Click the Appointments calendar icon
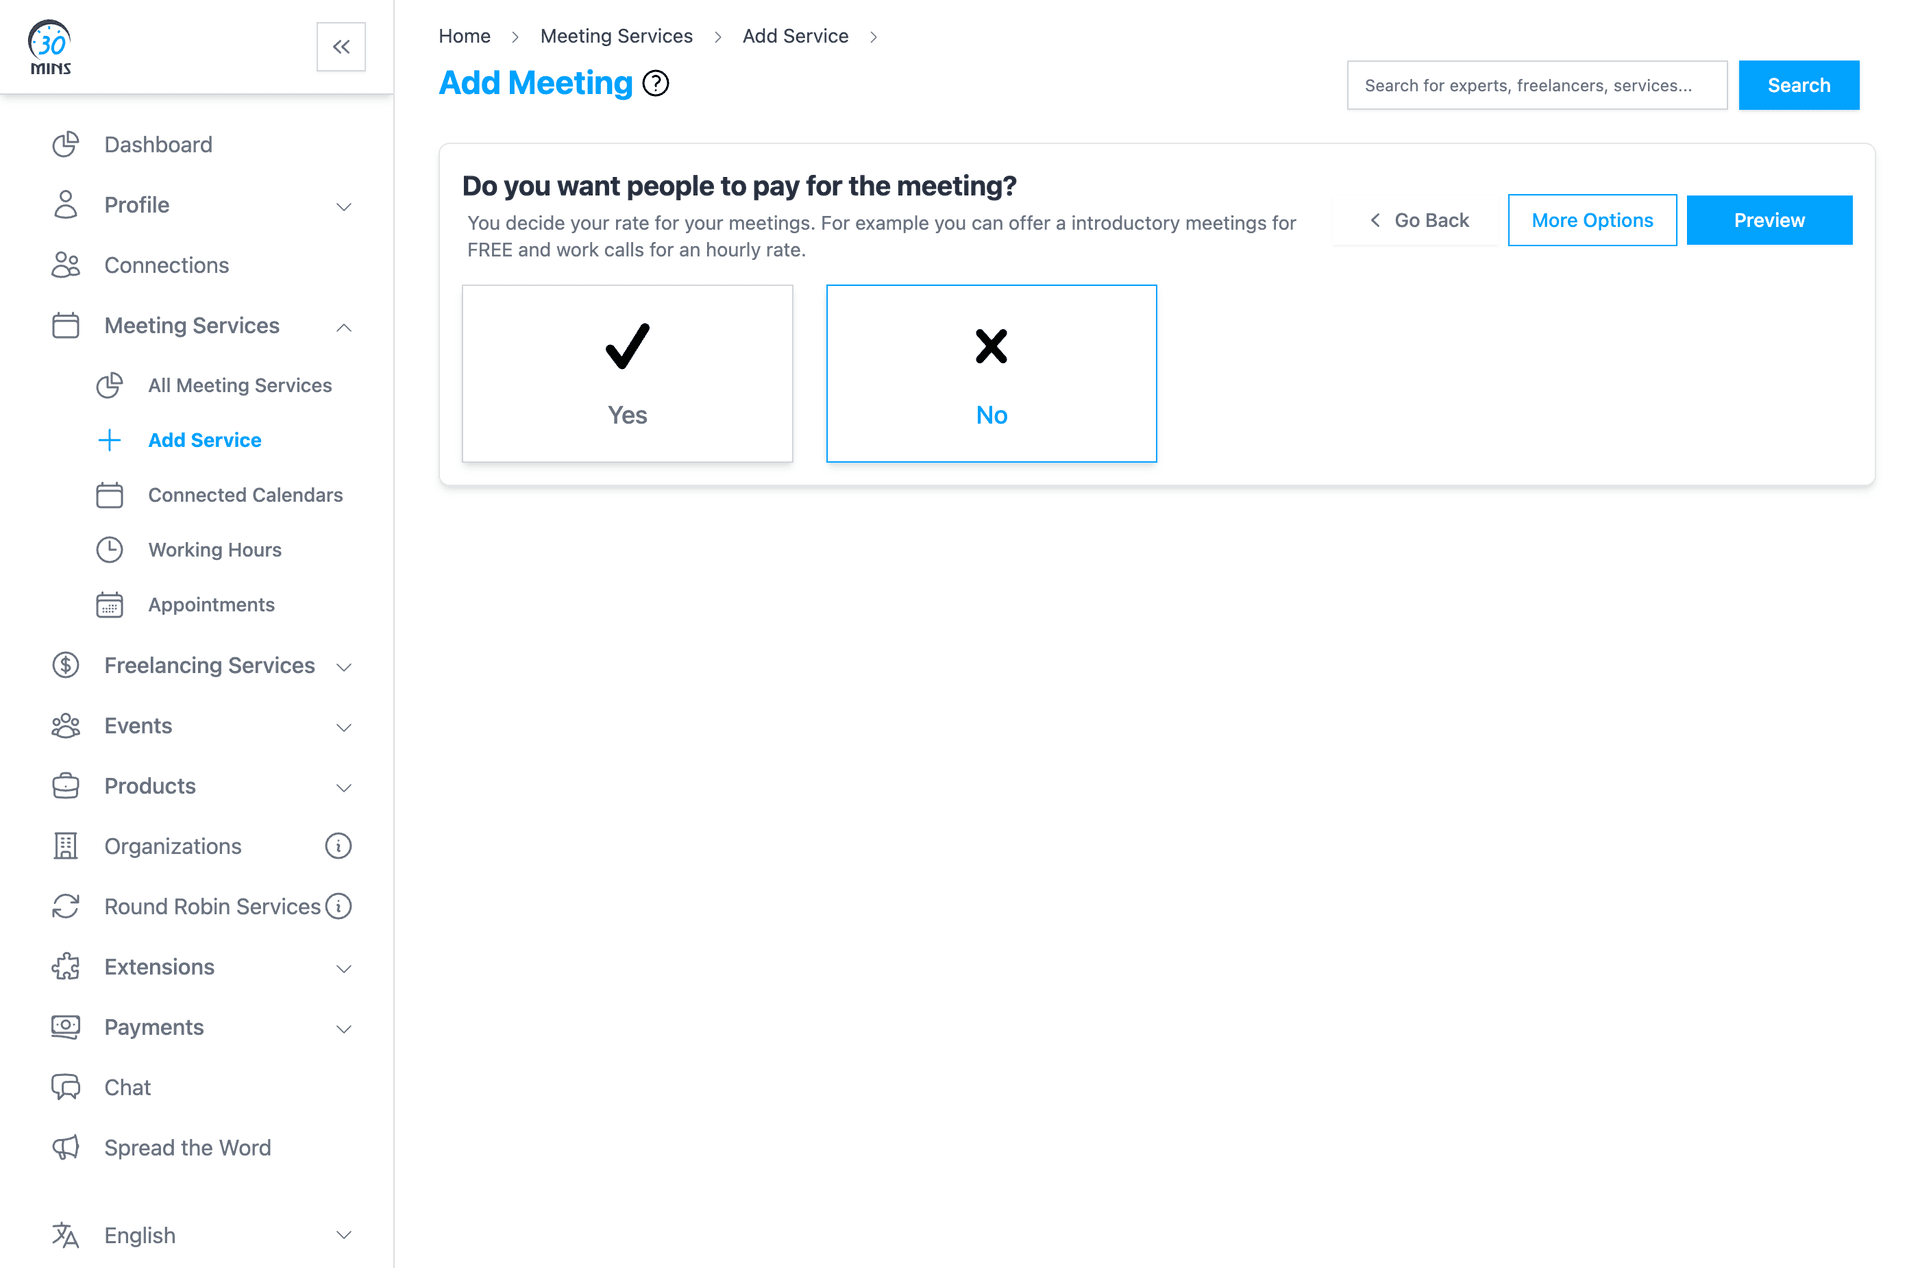The height and width of the screenshot is (1268, 1920). [x=110, y=604]
